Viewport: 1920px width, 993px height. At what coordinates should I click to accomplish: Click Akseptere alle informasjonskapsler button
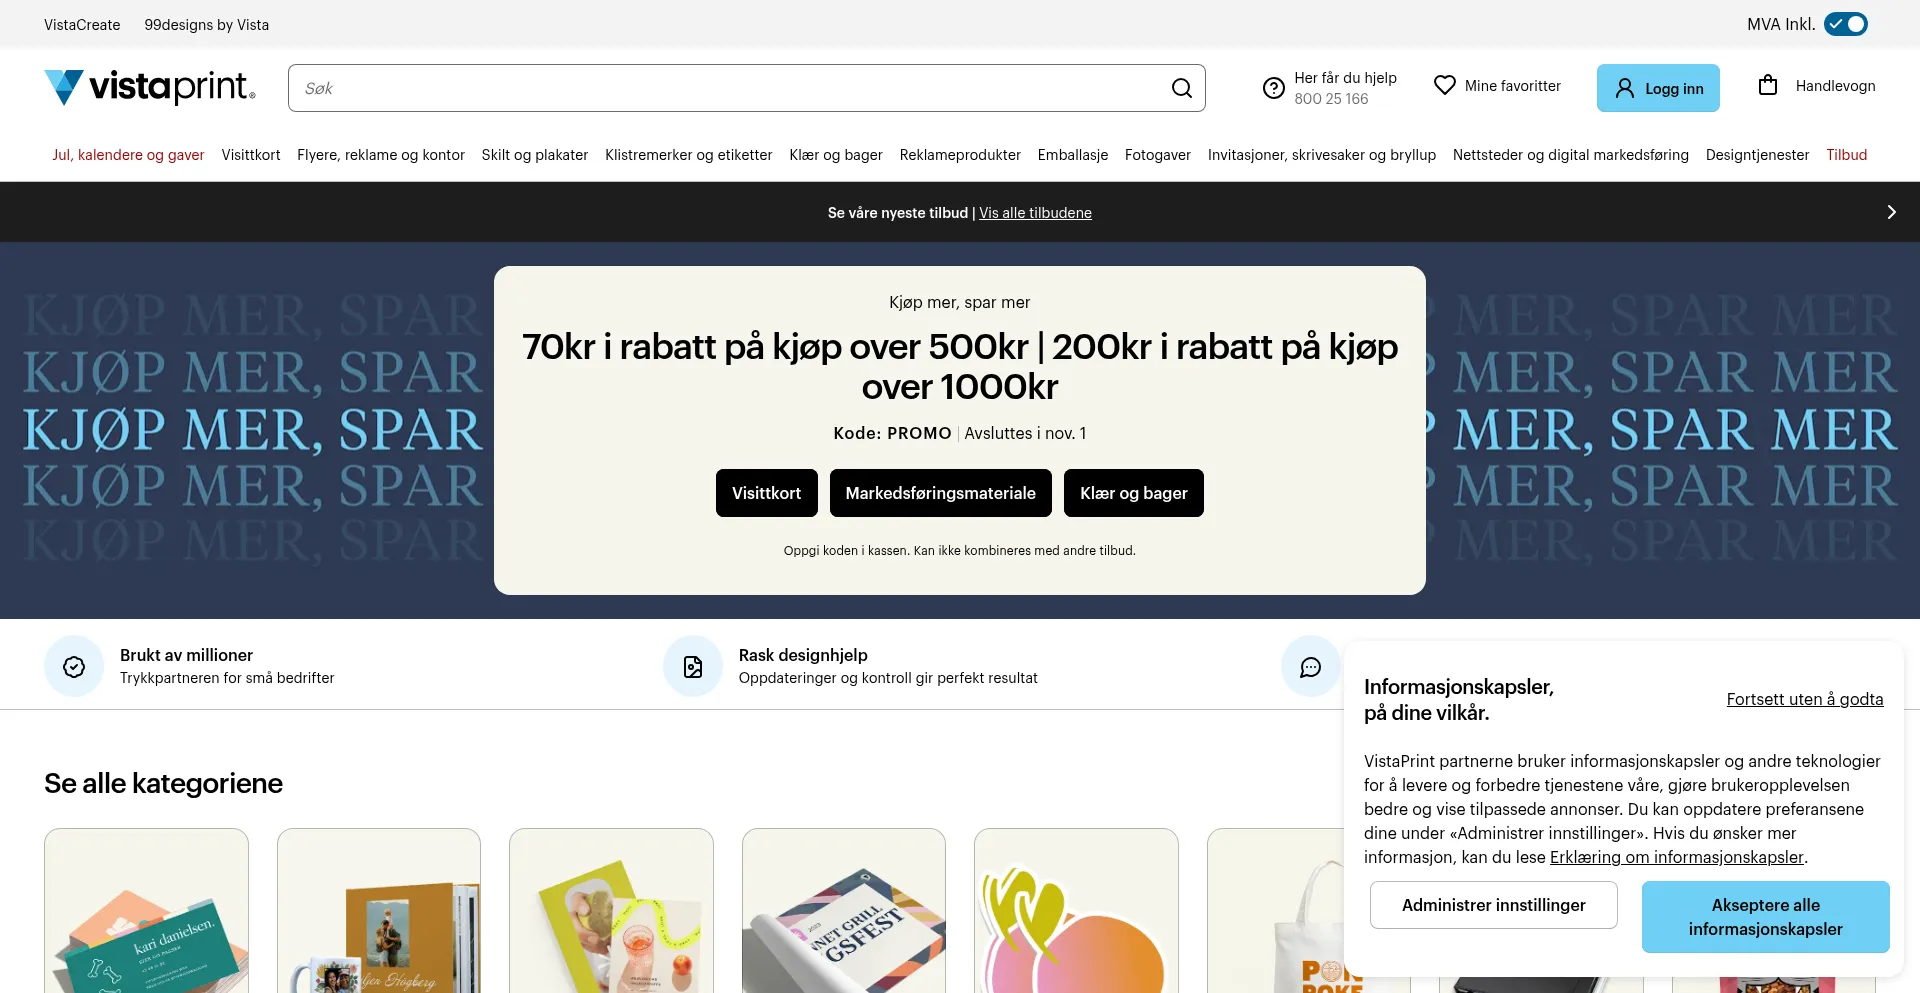(1766, 917)
